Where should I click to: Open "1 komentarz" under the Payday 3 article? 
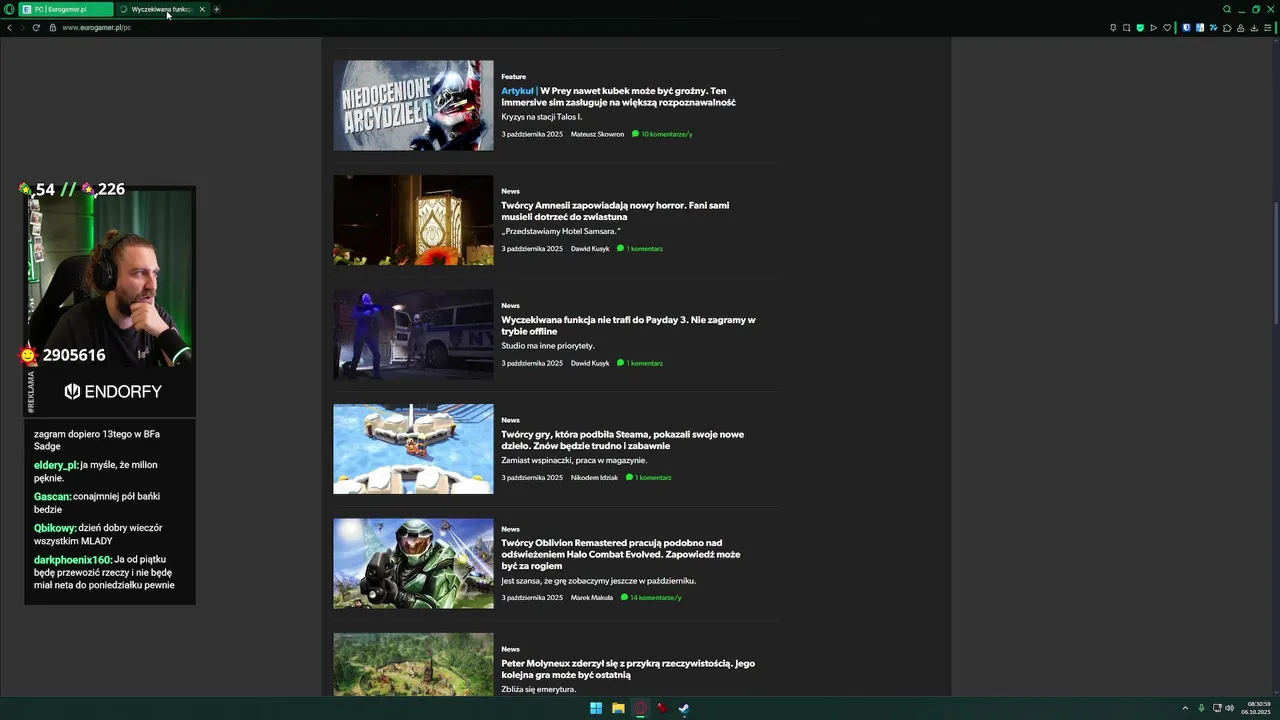[640, 363]
